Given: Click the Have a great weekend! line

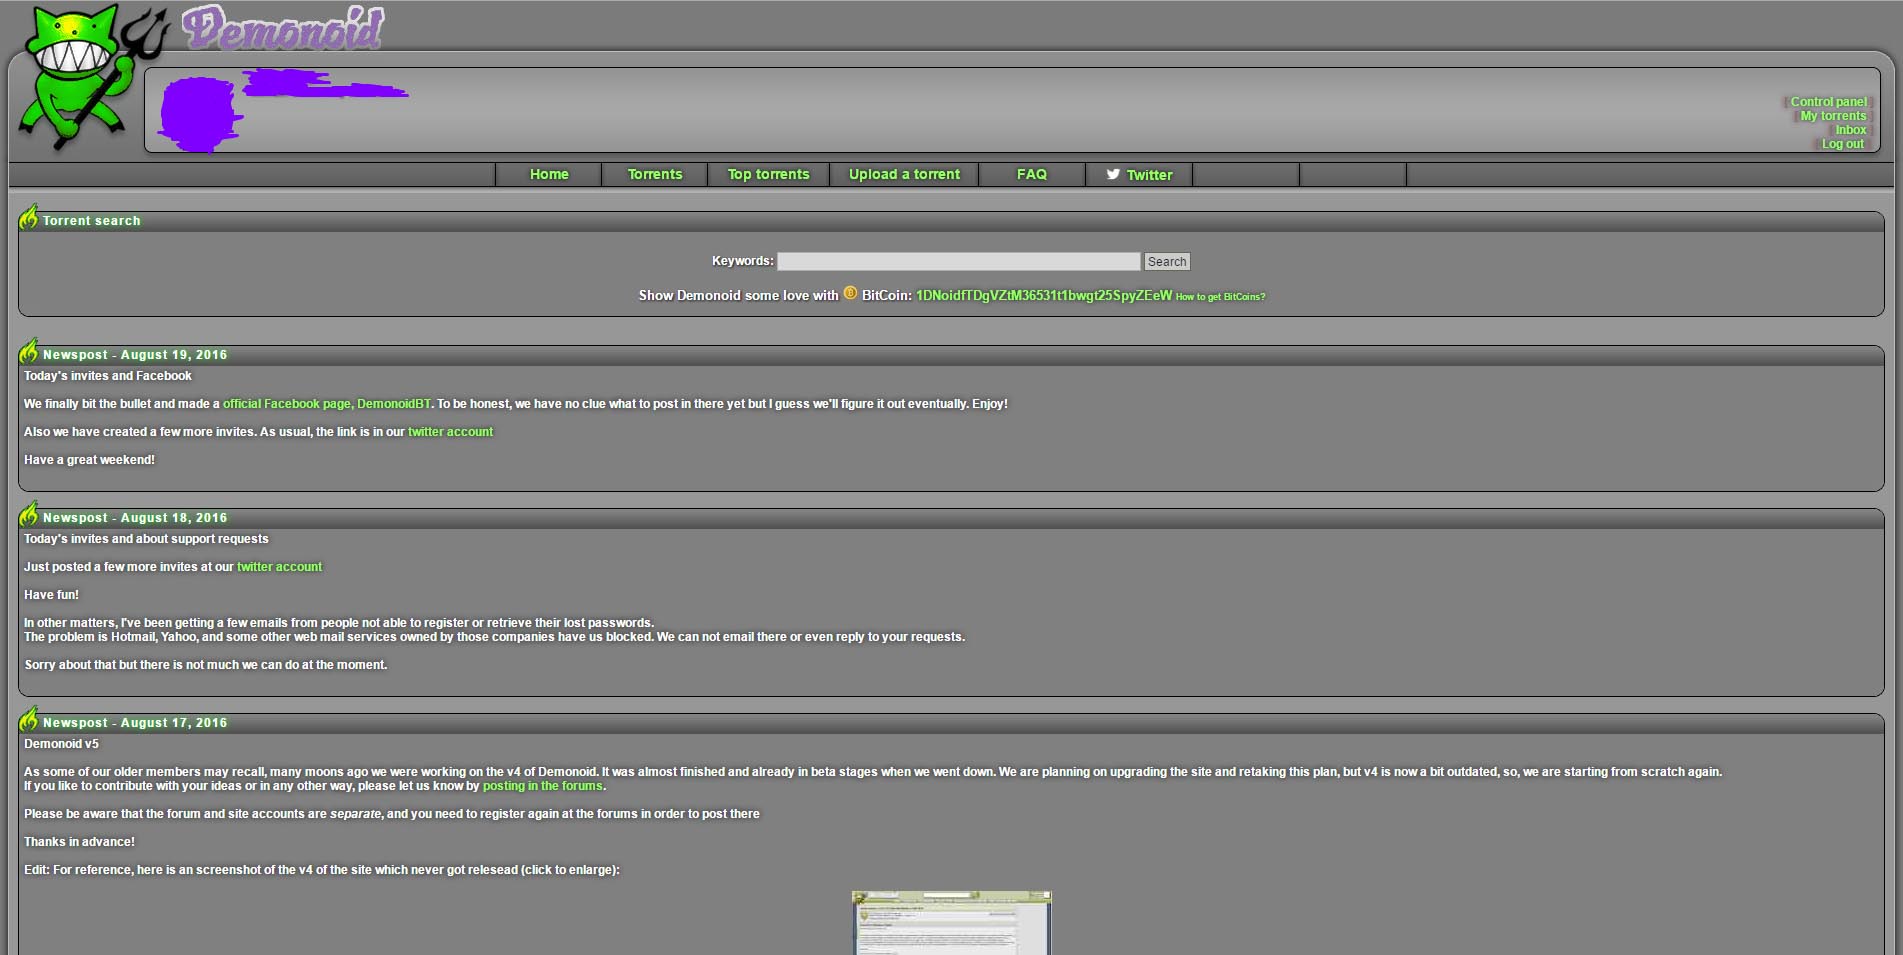Looking at the screenshot, I should point(89,460).
